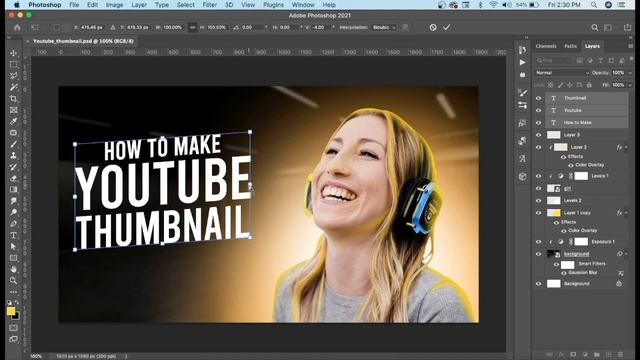Hide the Exposure 1 adjustment layer
640x360 pixels.
[x=538, y=242]
